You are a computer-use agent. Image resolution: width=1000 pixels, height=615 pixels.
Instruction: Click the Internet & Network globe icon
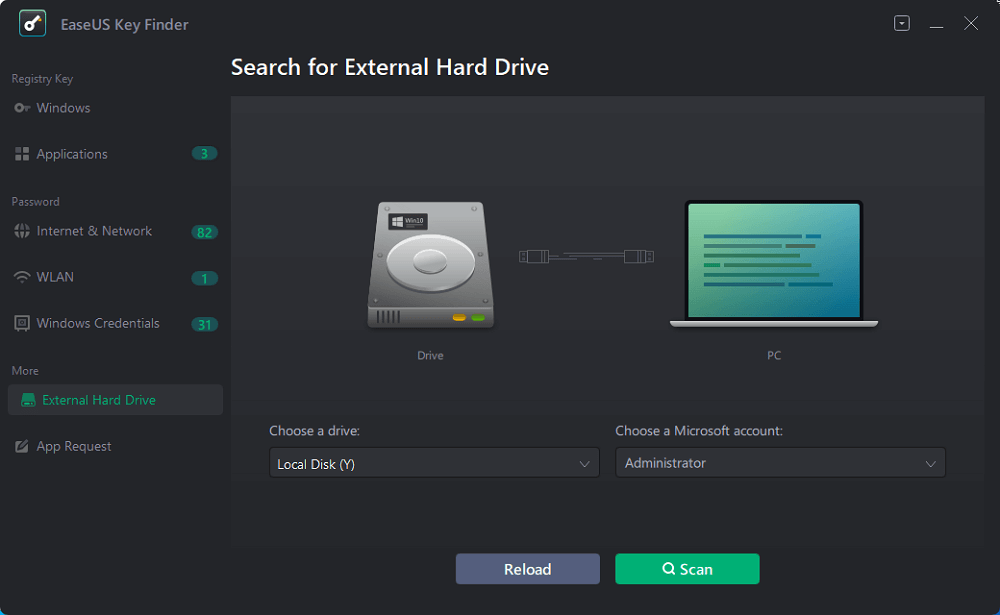(x=22, y=231)
